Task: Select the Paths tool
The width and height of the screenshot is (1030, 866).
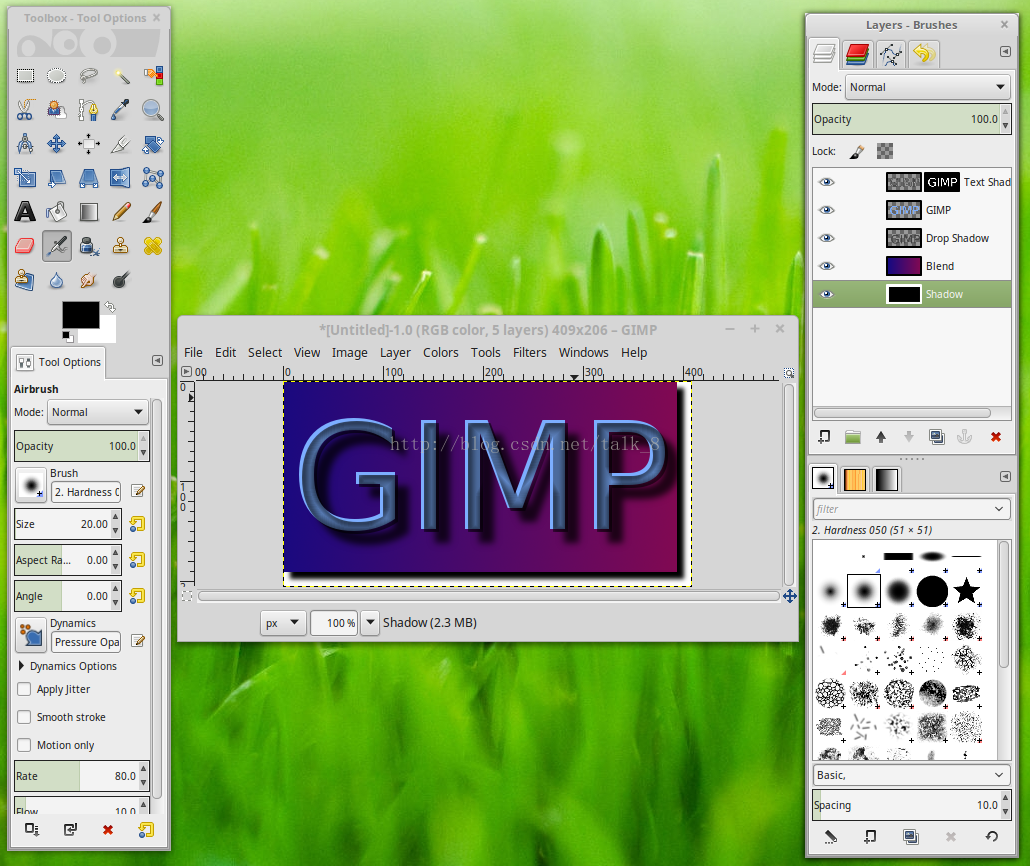Action: click(89, 110)
